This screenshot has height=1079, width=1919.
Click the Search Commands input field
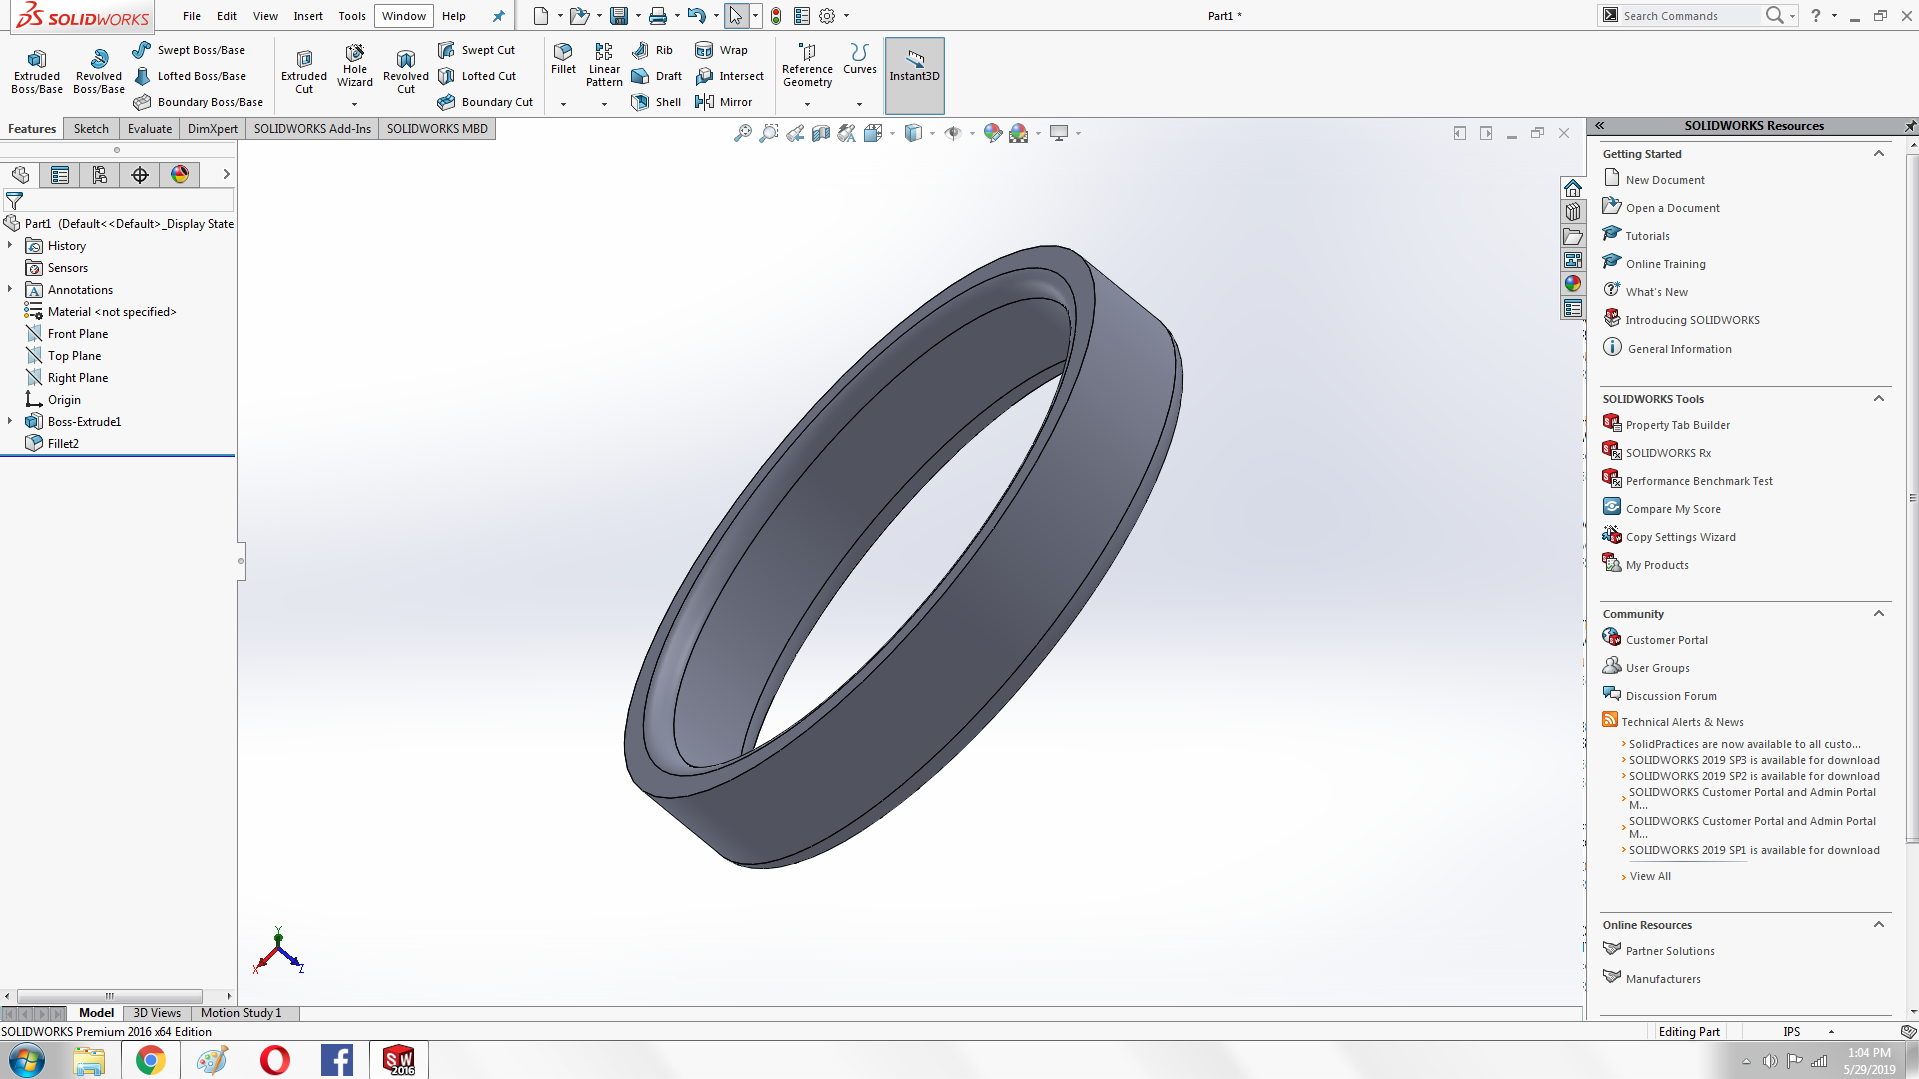click(x=1690, y=16)
